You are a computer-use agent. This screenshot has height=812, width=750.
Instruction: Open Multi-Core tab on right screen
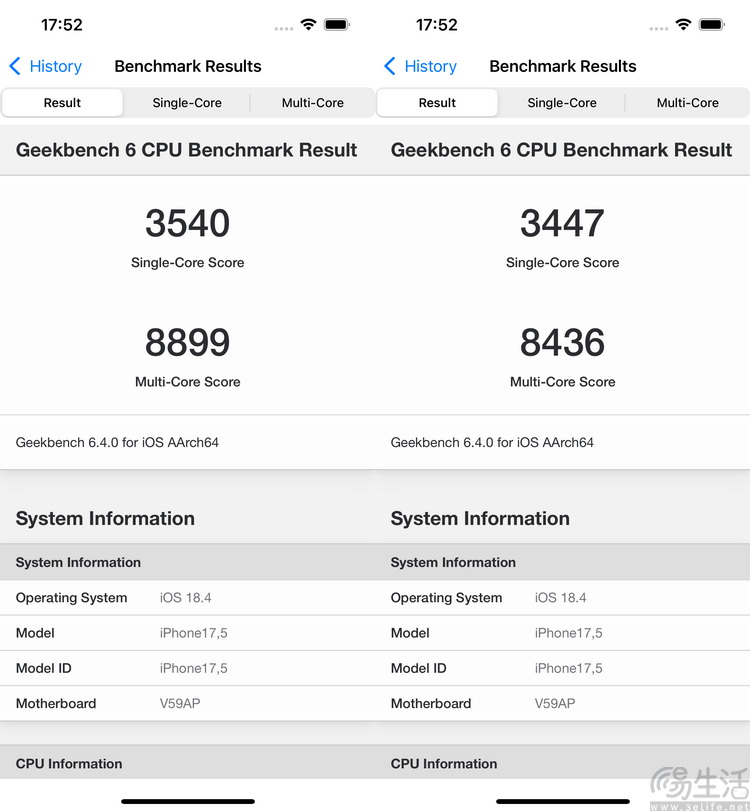687,103
